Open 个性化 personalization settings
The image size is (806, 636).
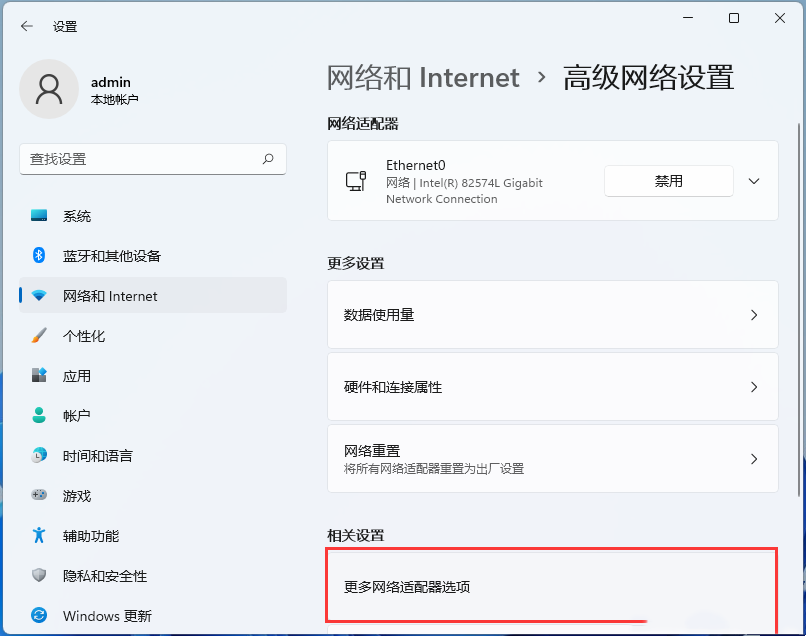click(38, 335)
